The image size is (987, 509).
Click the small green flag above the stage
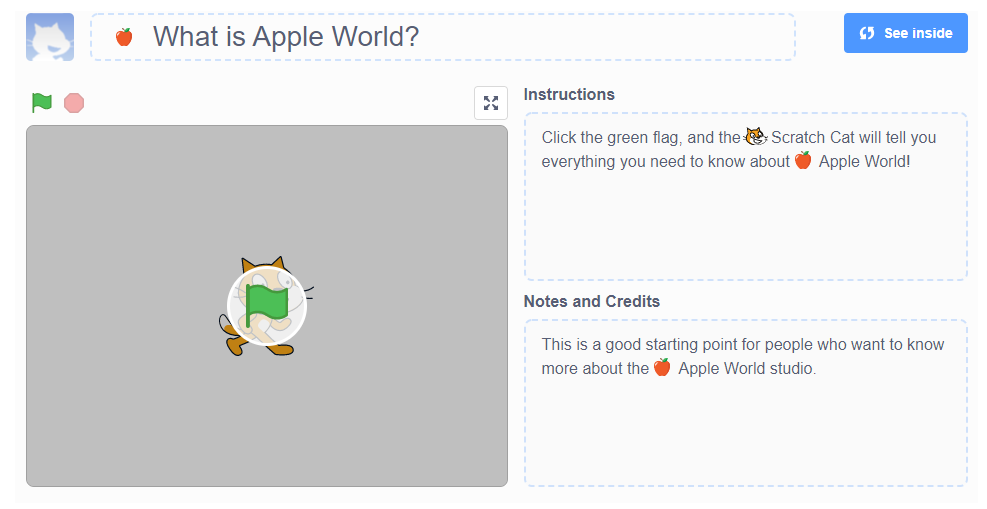[x=41, y=102]
